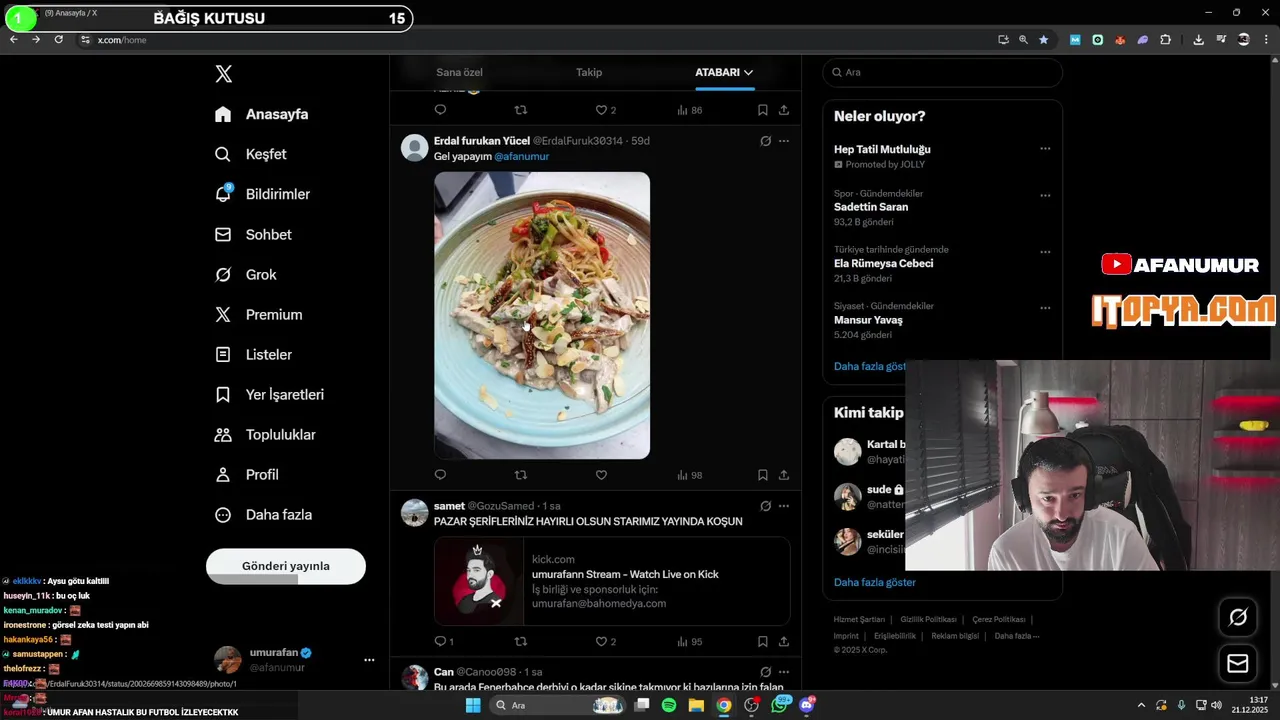Image resolution: width=1280 pixels, height=720 pixels.
Task: View analytics showing 95 views
Action: tap(690, 641)
